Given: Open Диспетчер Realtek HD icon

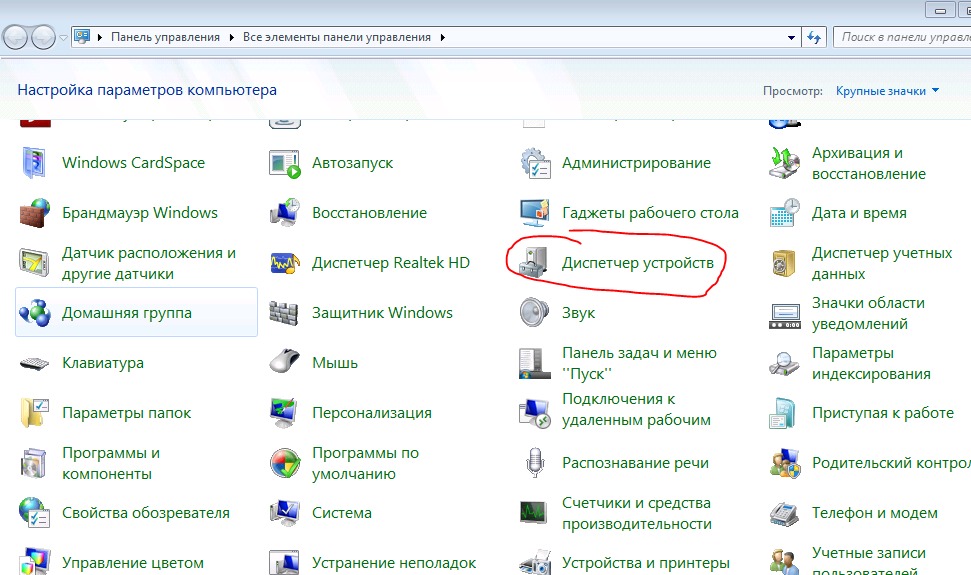Looking at the screenshot, I should point(285,263).
